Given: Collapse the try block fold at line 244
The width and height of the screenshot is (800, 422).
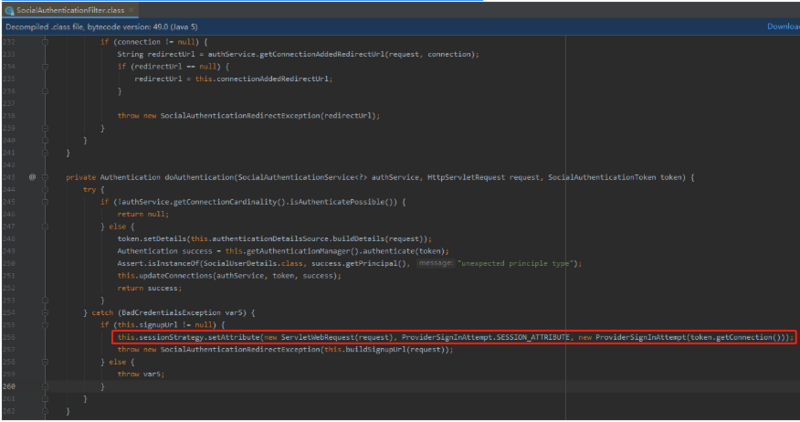Looking at the screenshot, I should [45, 189].
